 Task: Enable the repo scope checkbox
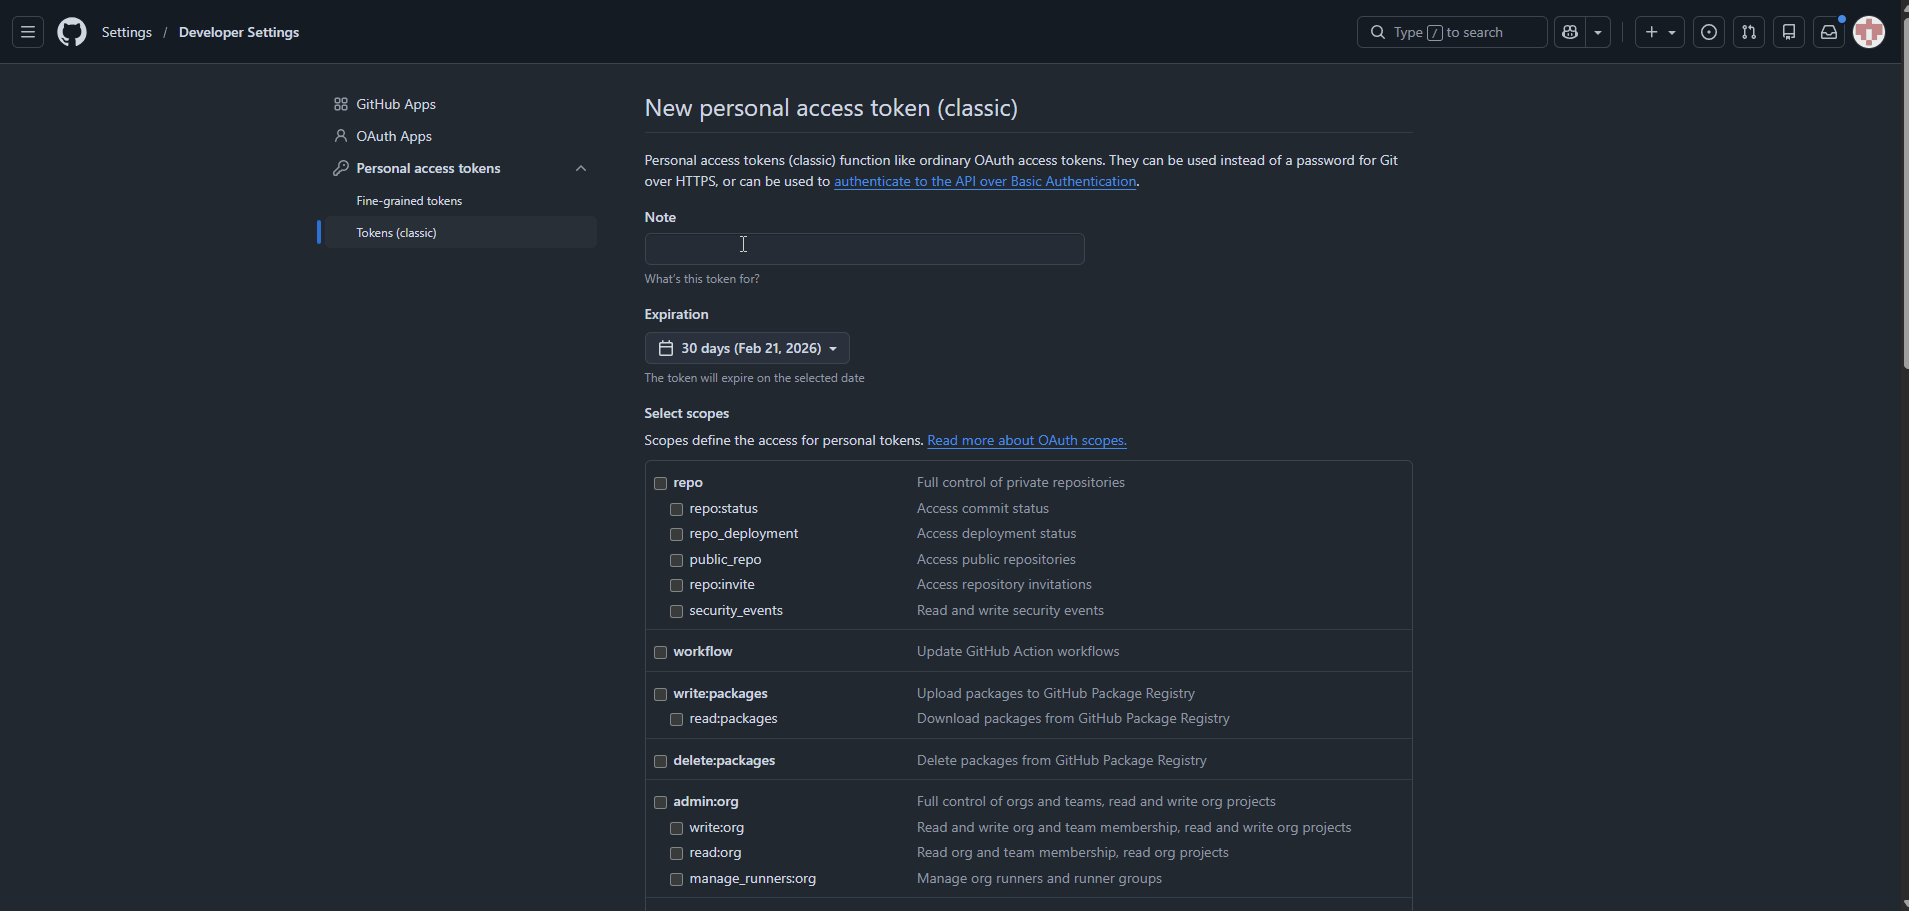click(661, 483)
